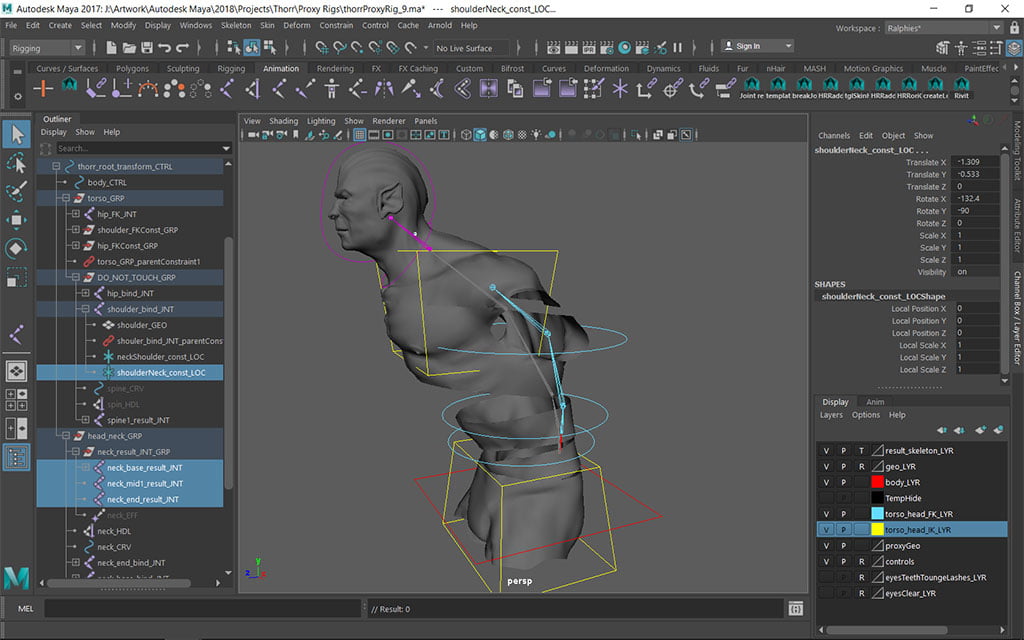The height and width of the screenshot is (640, 1024).
Task: Click the Save scene icon
Action: tap(147, 48)
